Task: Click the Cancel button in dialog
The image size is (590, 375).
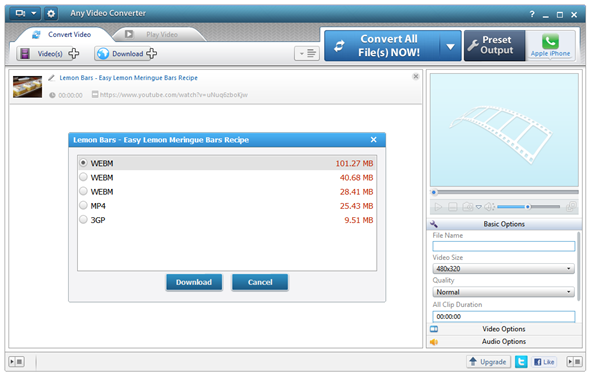Action: coord(260,282)
